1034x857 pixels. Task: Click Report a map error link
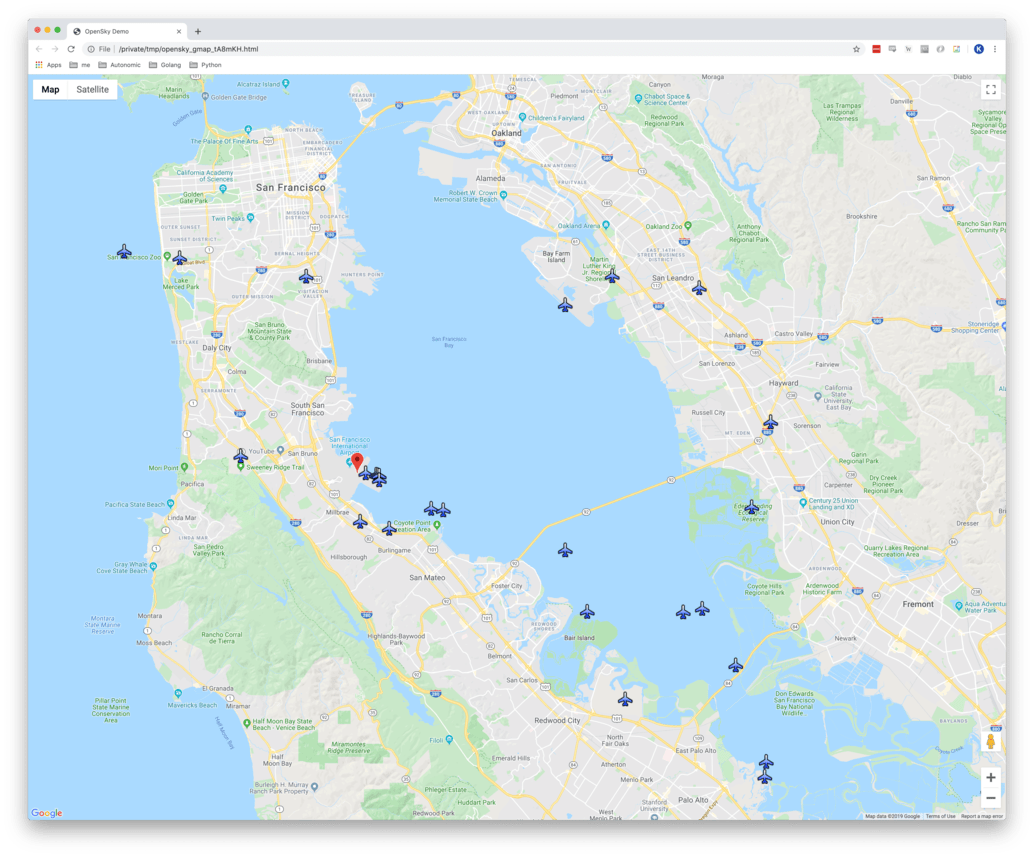pos(982,816)
